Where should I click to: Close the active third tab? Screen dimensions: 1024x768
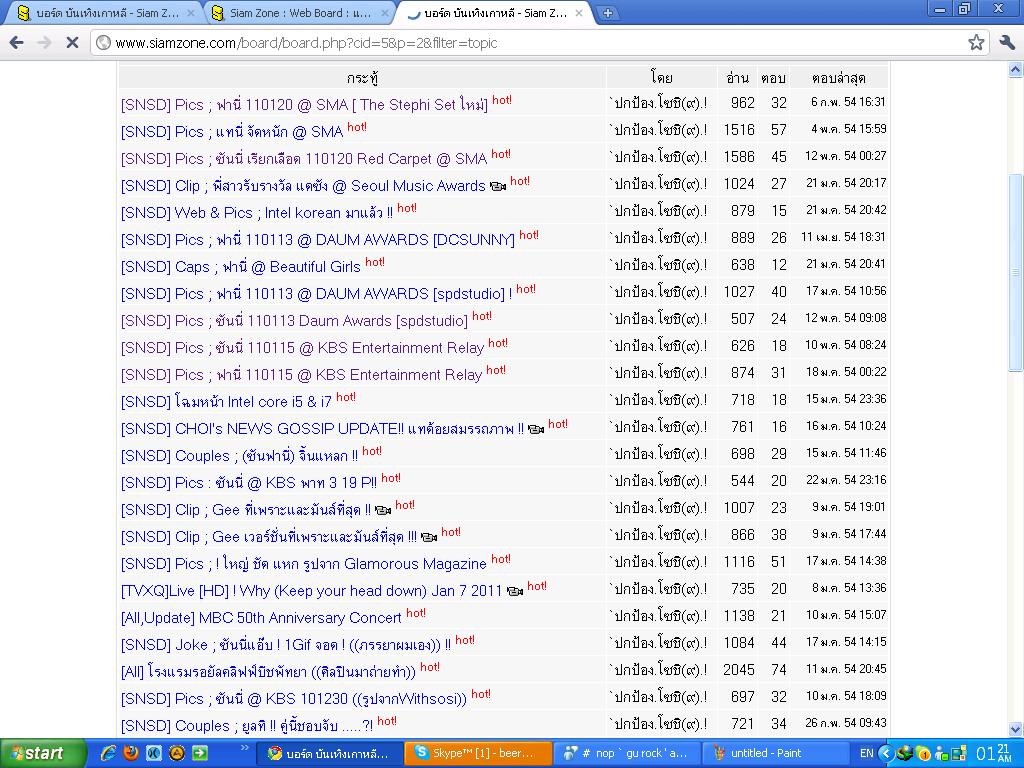579,13
